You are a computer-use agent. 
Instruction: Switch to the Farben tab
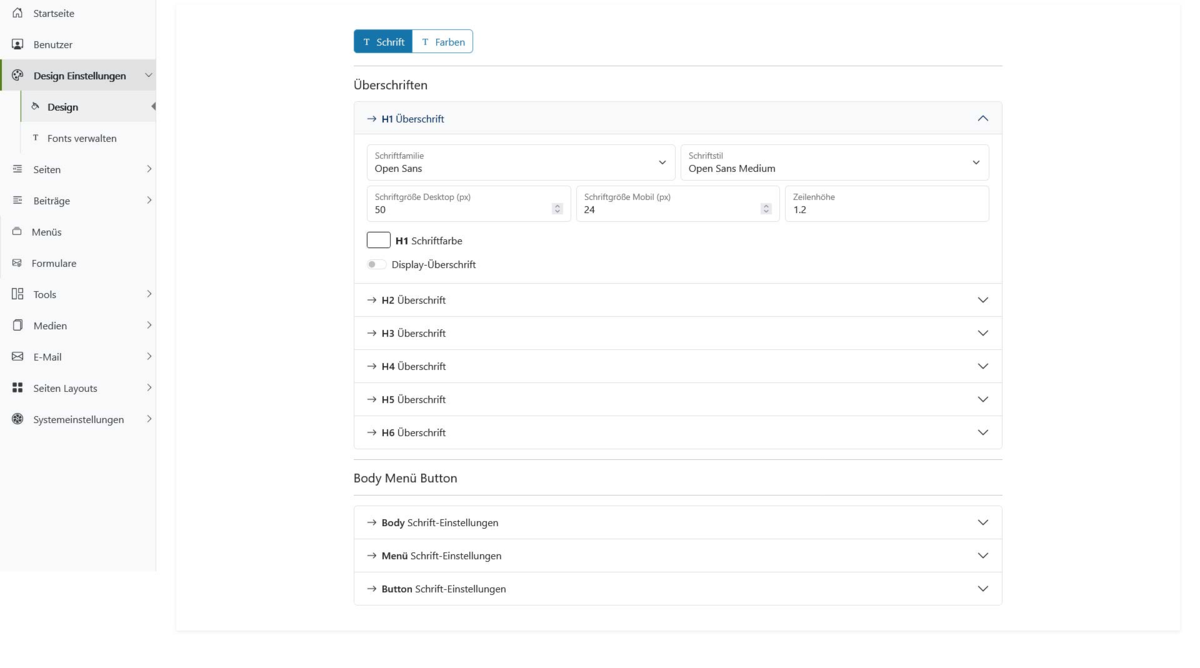tap(443, 42)
